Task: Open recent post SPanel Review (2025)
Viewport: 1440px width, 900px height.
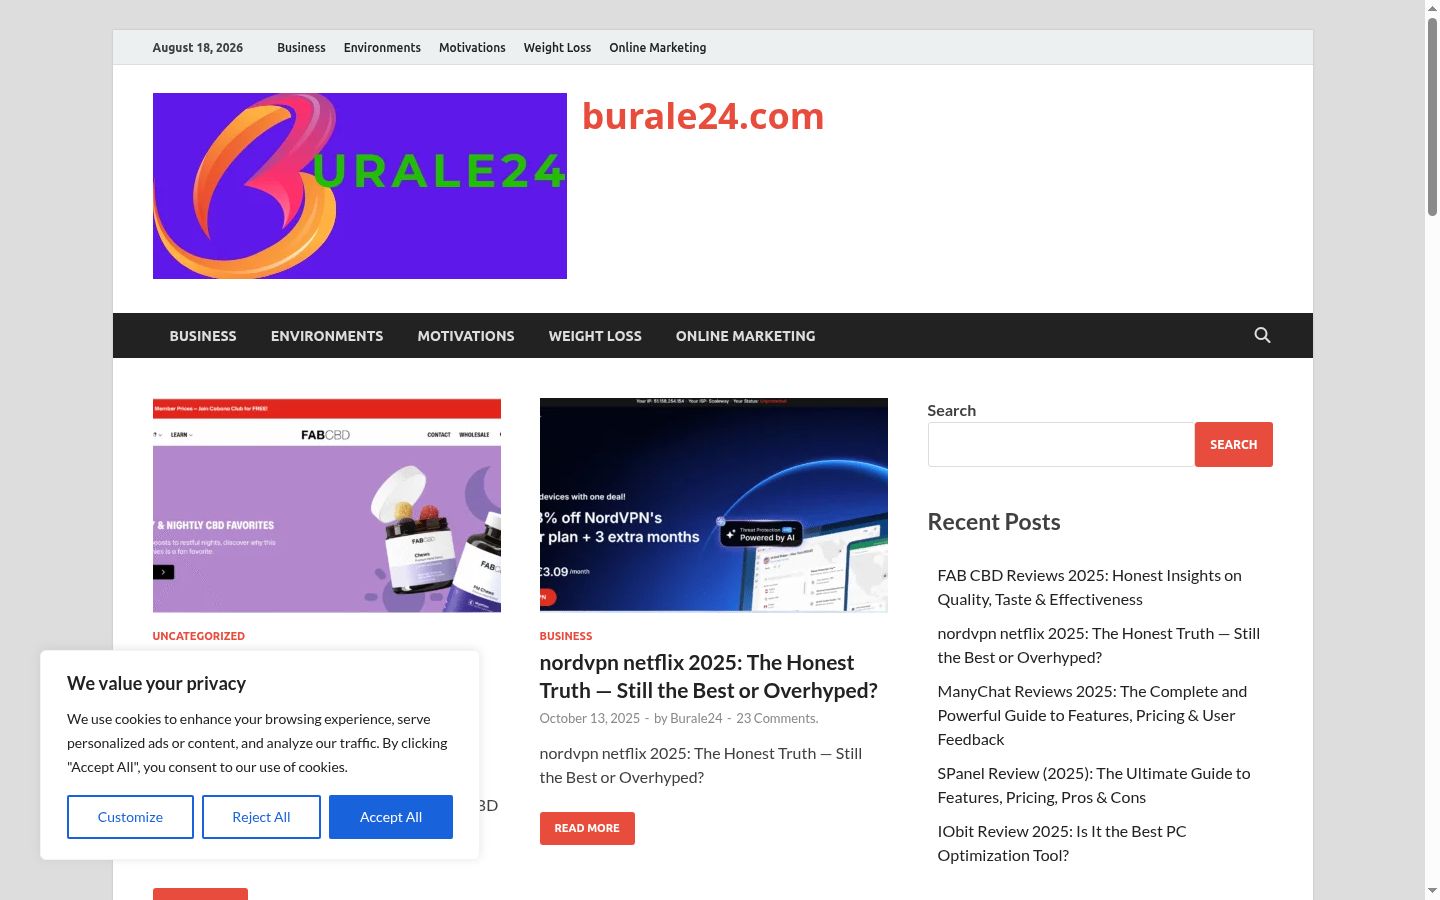Action: 1094,785
